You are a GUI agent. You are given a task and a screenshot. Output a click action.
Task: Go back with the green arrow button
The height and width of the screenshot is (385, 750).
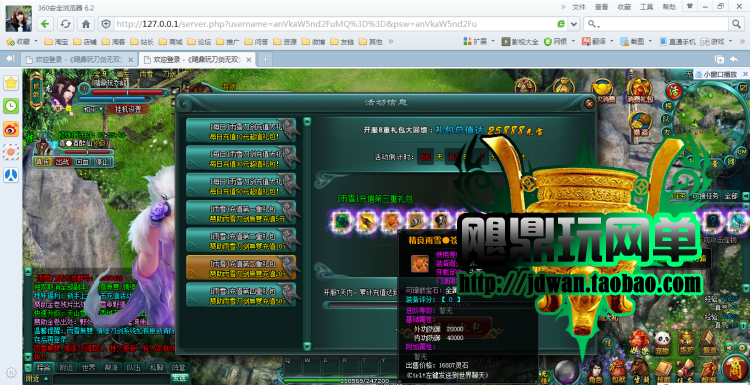(45, 24)
